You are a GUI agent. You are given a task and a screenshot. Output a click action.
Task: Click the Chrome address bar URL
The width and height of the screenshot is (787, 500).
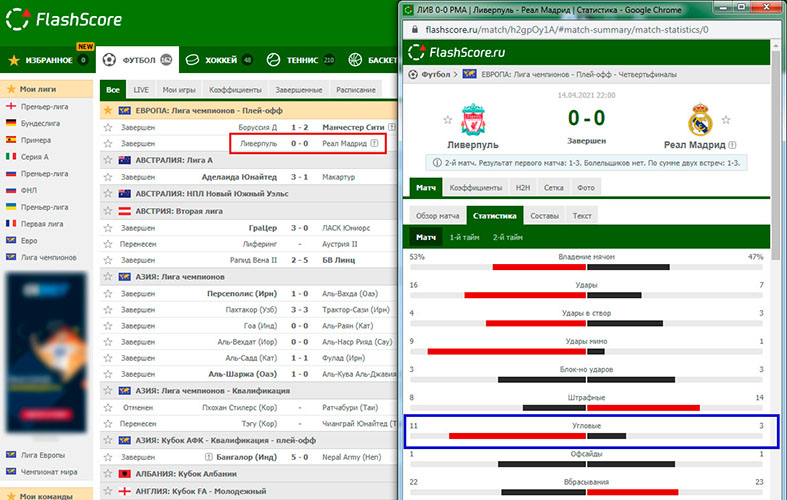[567, 30]
